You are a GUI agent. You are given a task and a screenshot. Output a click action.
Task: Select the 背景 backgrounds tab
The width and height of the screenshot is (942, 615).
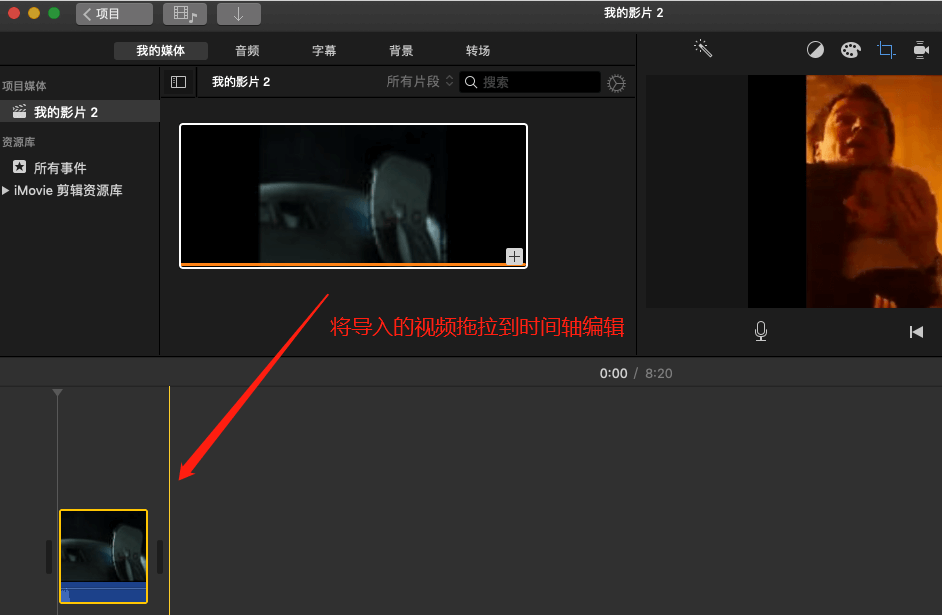(401, 50)
